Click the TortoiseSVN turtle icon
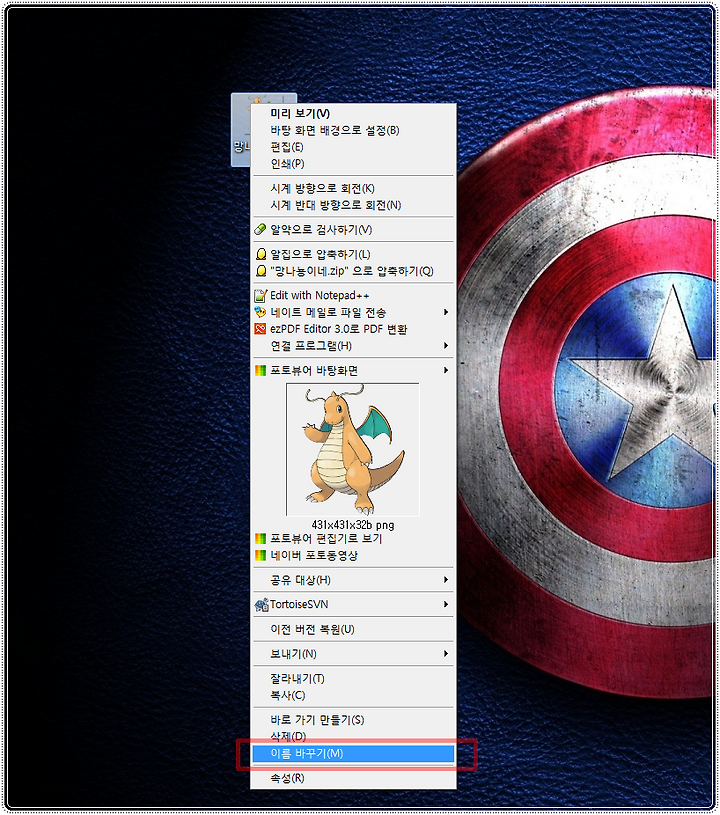The image size is (720, 815). click(x=261, y=604)
